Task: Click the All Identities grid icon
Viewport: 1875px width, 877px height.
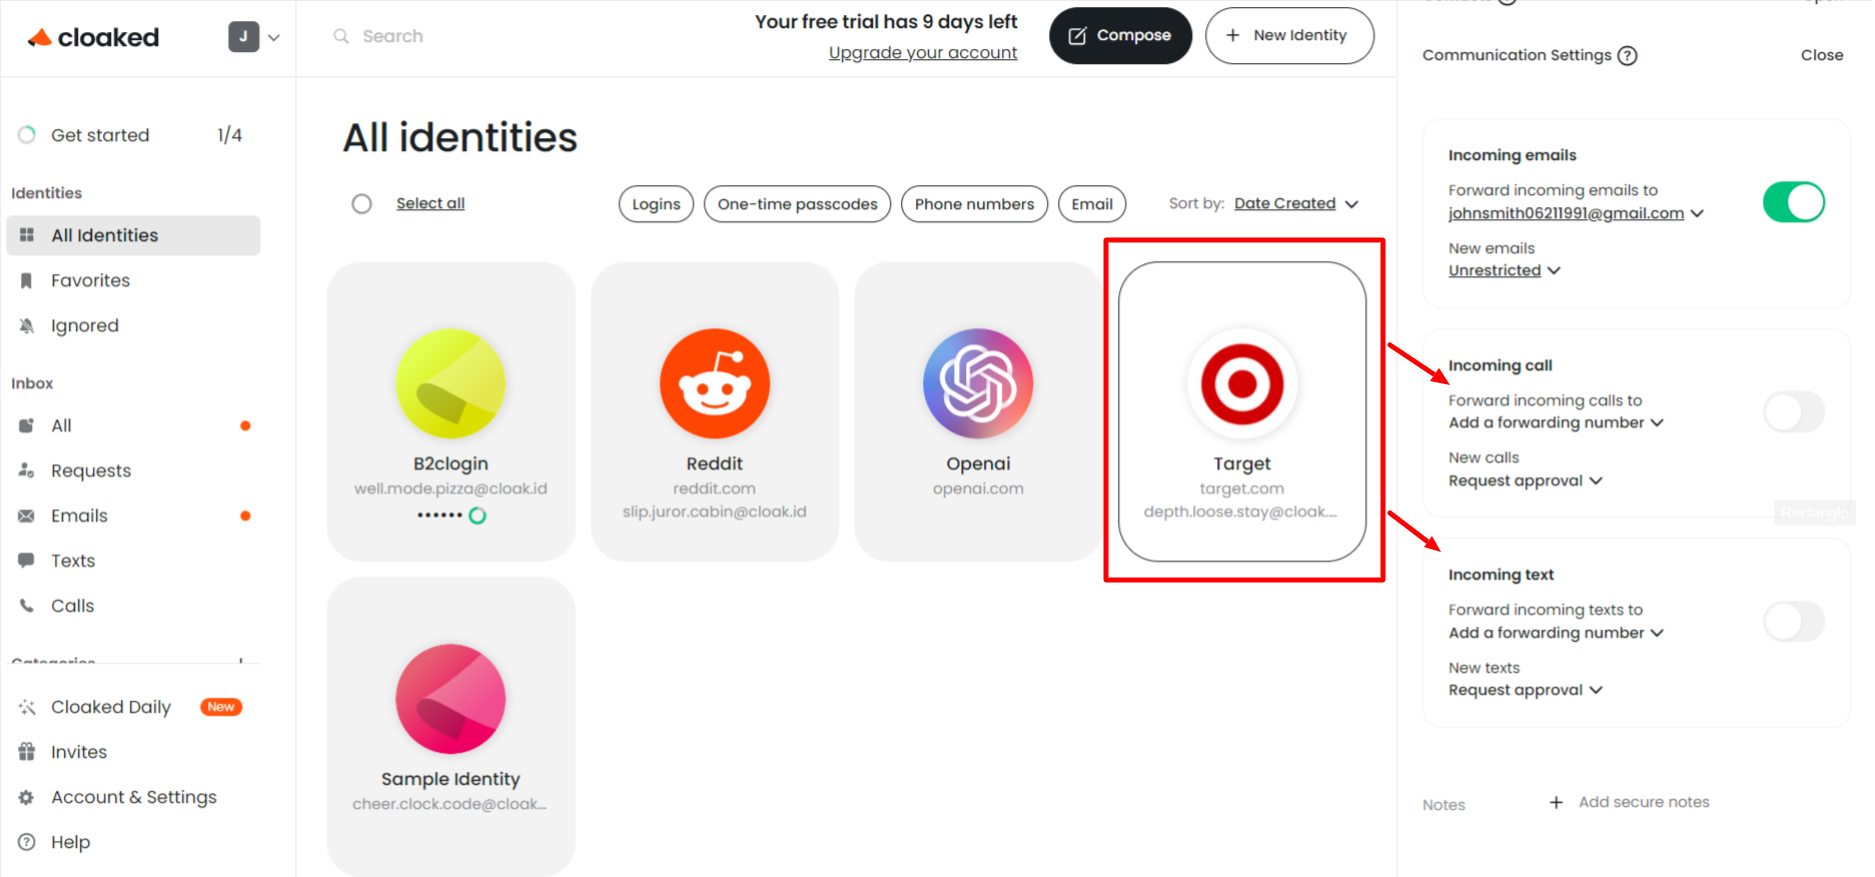Action: pos(27,235)
